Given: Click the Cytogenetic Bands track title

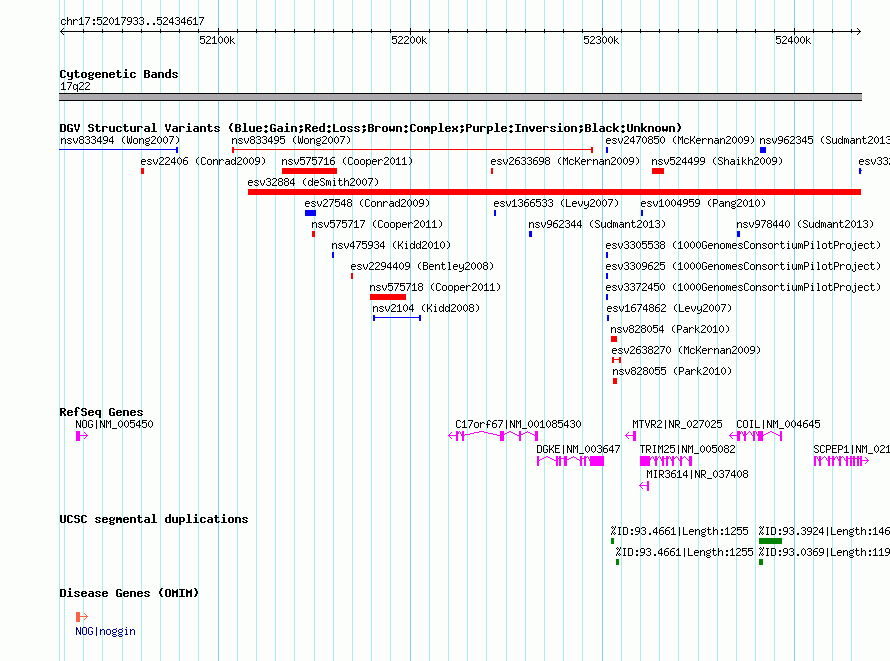Looking at the screenshot, I should click(x=119, y=74).
